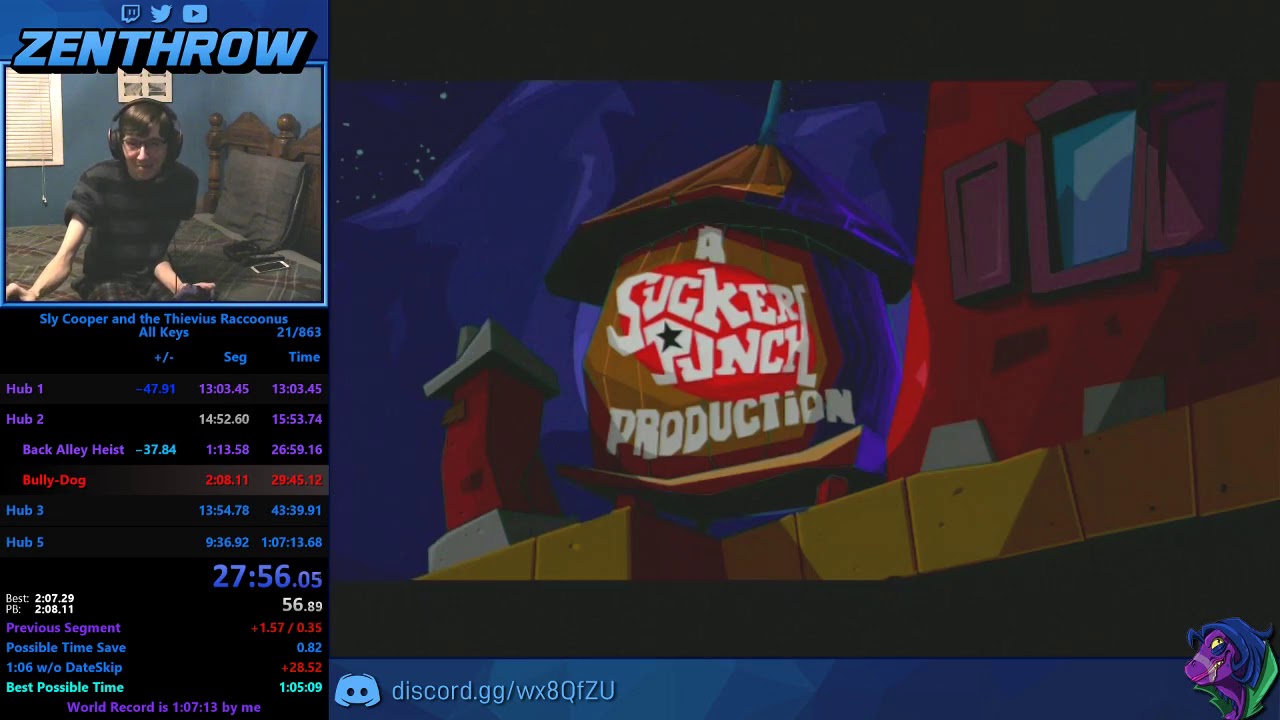The width and height of the screenshot is (1280, 720).
Task: Click the Previous Segment label
Action: 63,628
